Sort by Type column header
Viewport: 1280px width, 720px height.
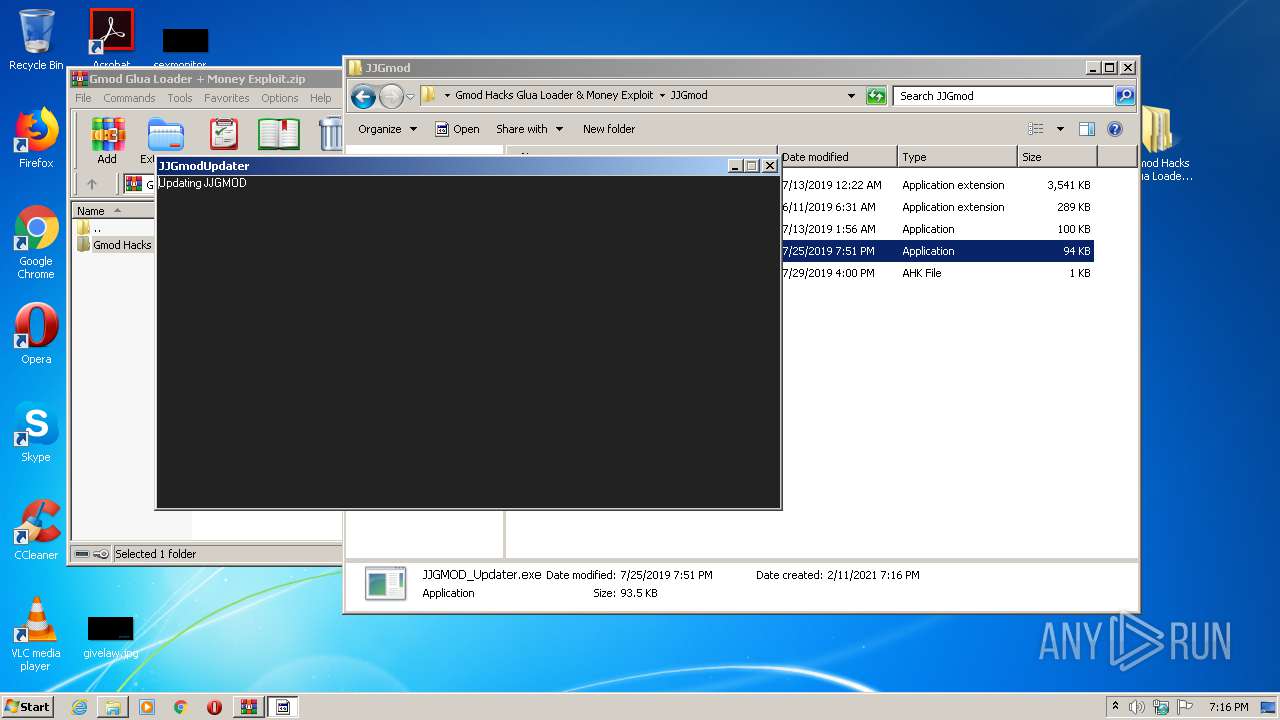(956, 157)
